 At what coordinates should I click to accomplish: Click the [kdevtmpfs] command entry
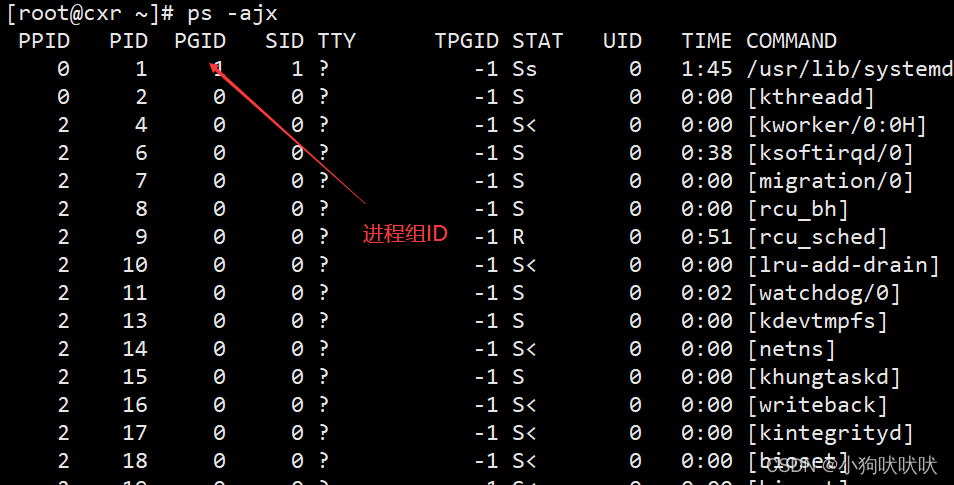click(817, 321)
